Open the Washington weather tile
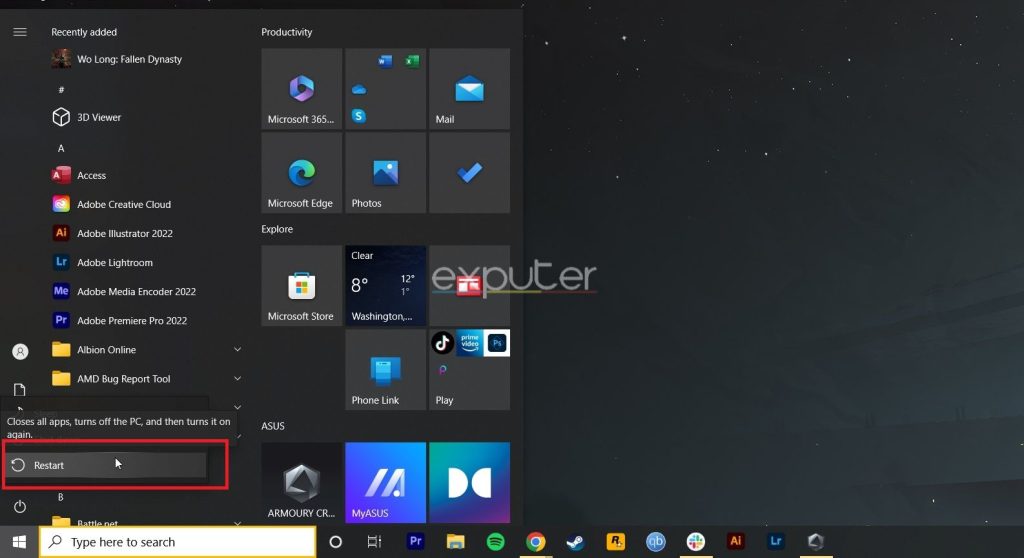Viewport: 1024px width, 558px height. (x=385, y=287)
